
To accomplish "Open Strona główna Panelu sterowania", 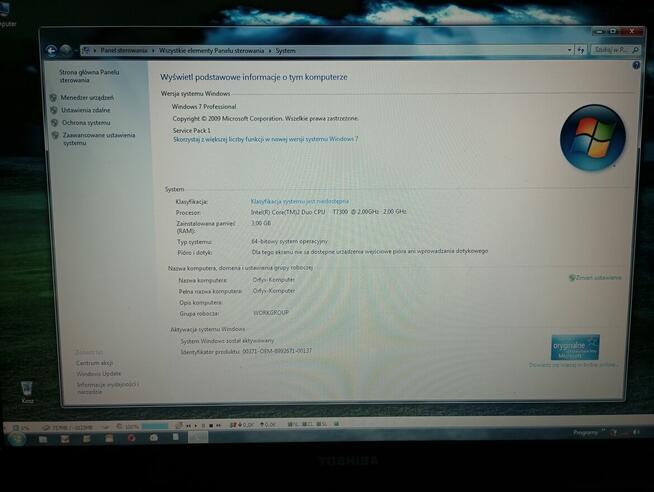I will [89, 76].
